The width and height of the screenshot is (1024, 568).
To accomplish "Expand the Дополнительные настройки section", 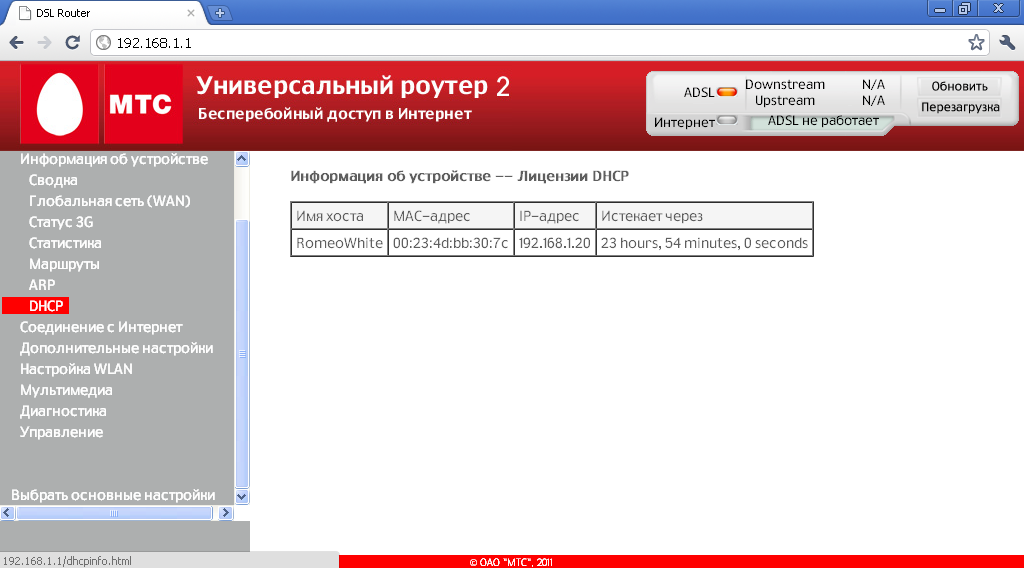I will tap(116, 348).
